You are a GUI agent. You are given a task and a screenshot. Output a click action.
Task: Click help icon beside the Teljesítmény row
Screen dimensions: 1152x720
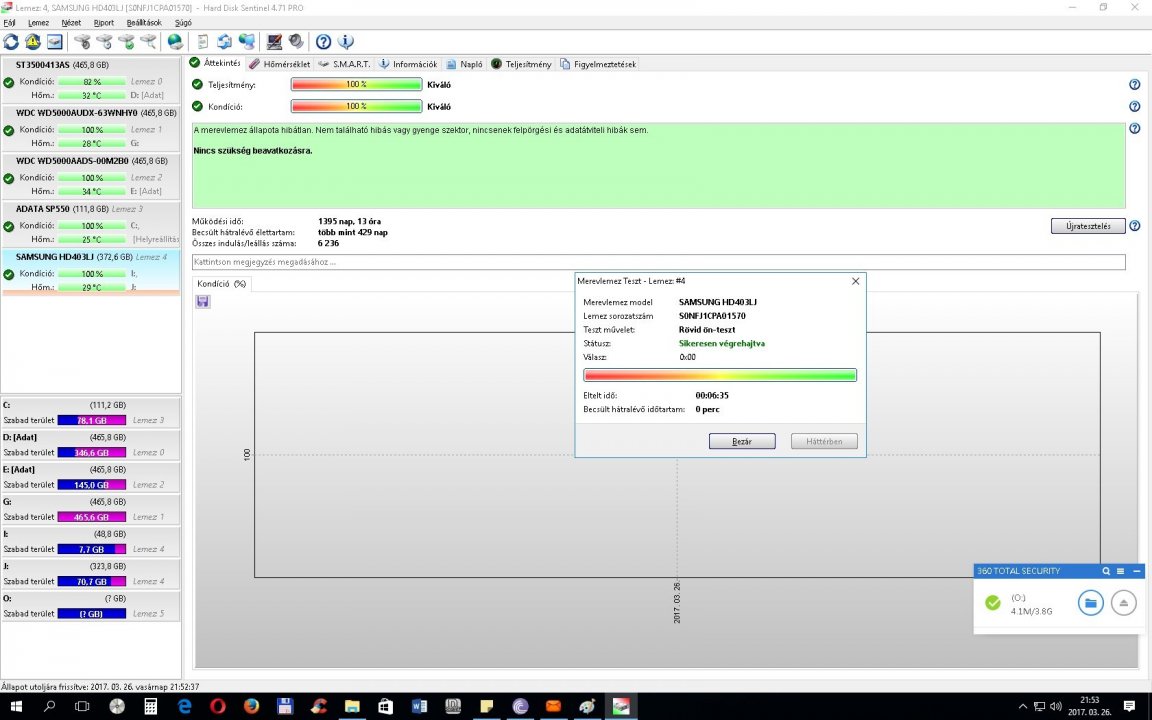click(x=1134, y=84)
